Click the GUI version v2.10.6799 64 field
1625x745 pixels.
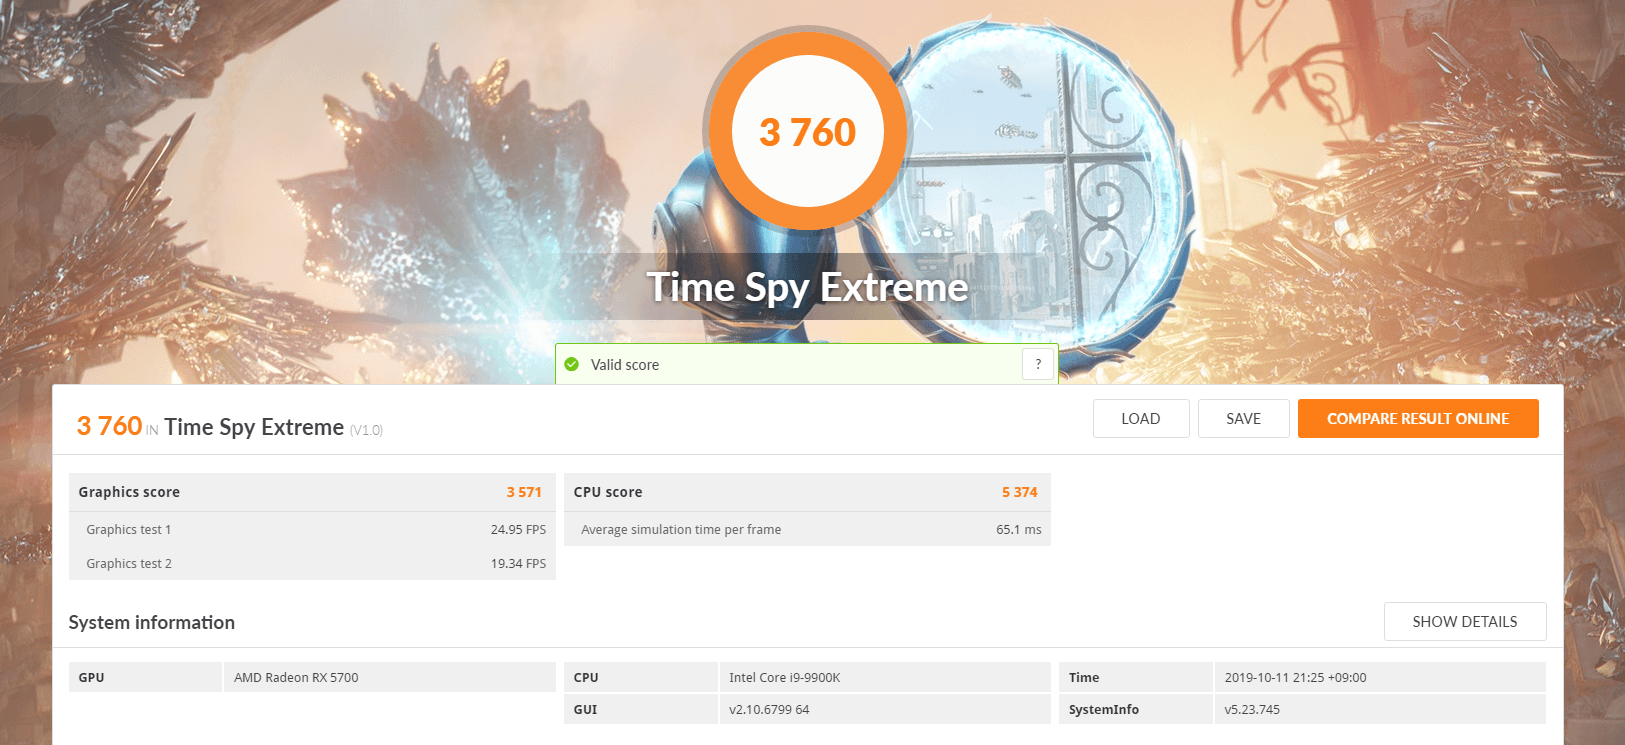(x=884, y=709)
